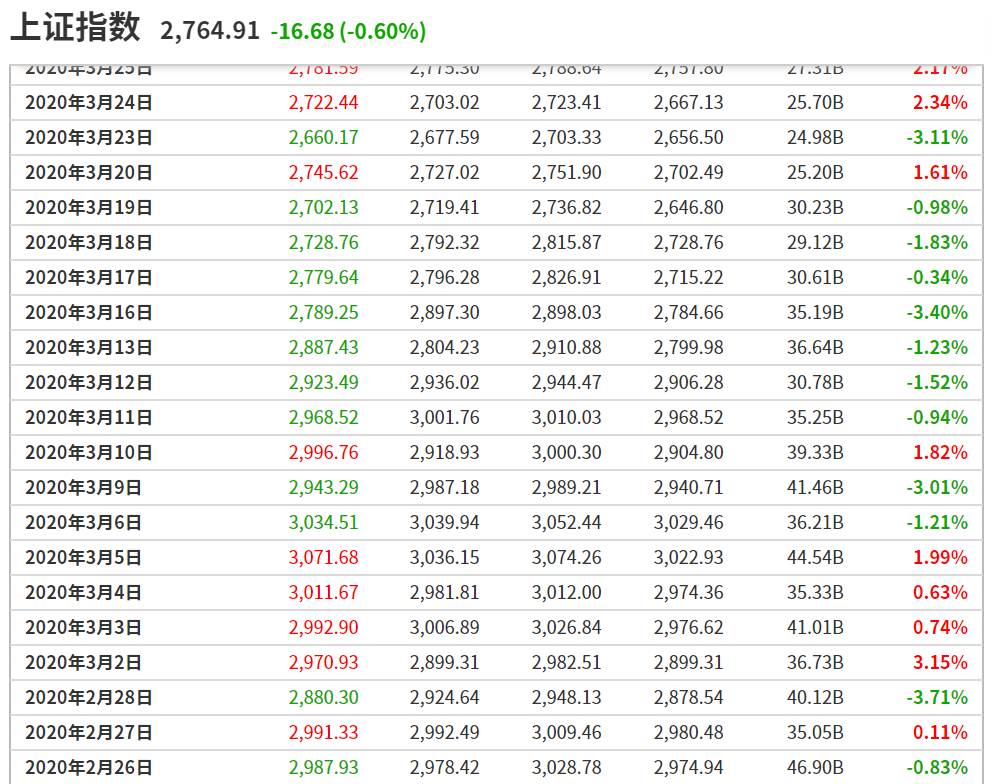Click closing price 3,034.51
Viewport: 996px width, 784px height.
point(323,522)
